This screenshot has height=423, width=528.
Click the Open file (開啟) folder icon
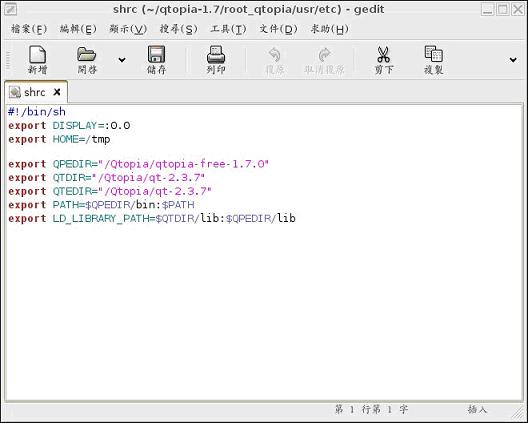pyautogui.click(x=87, y=60)
